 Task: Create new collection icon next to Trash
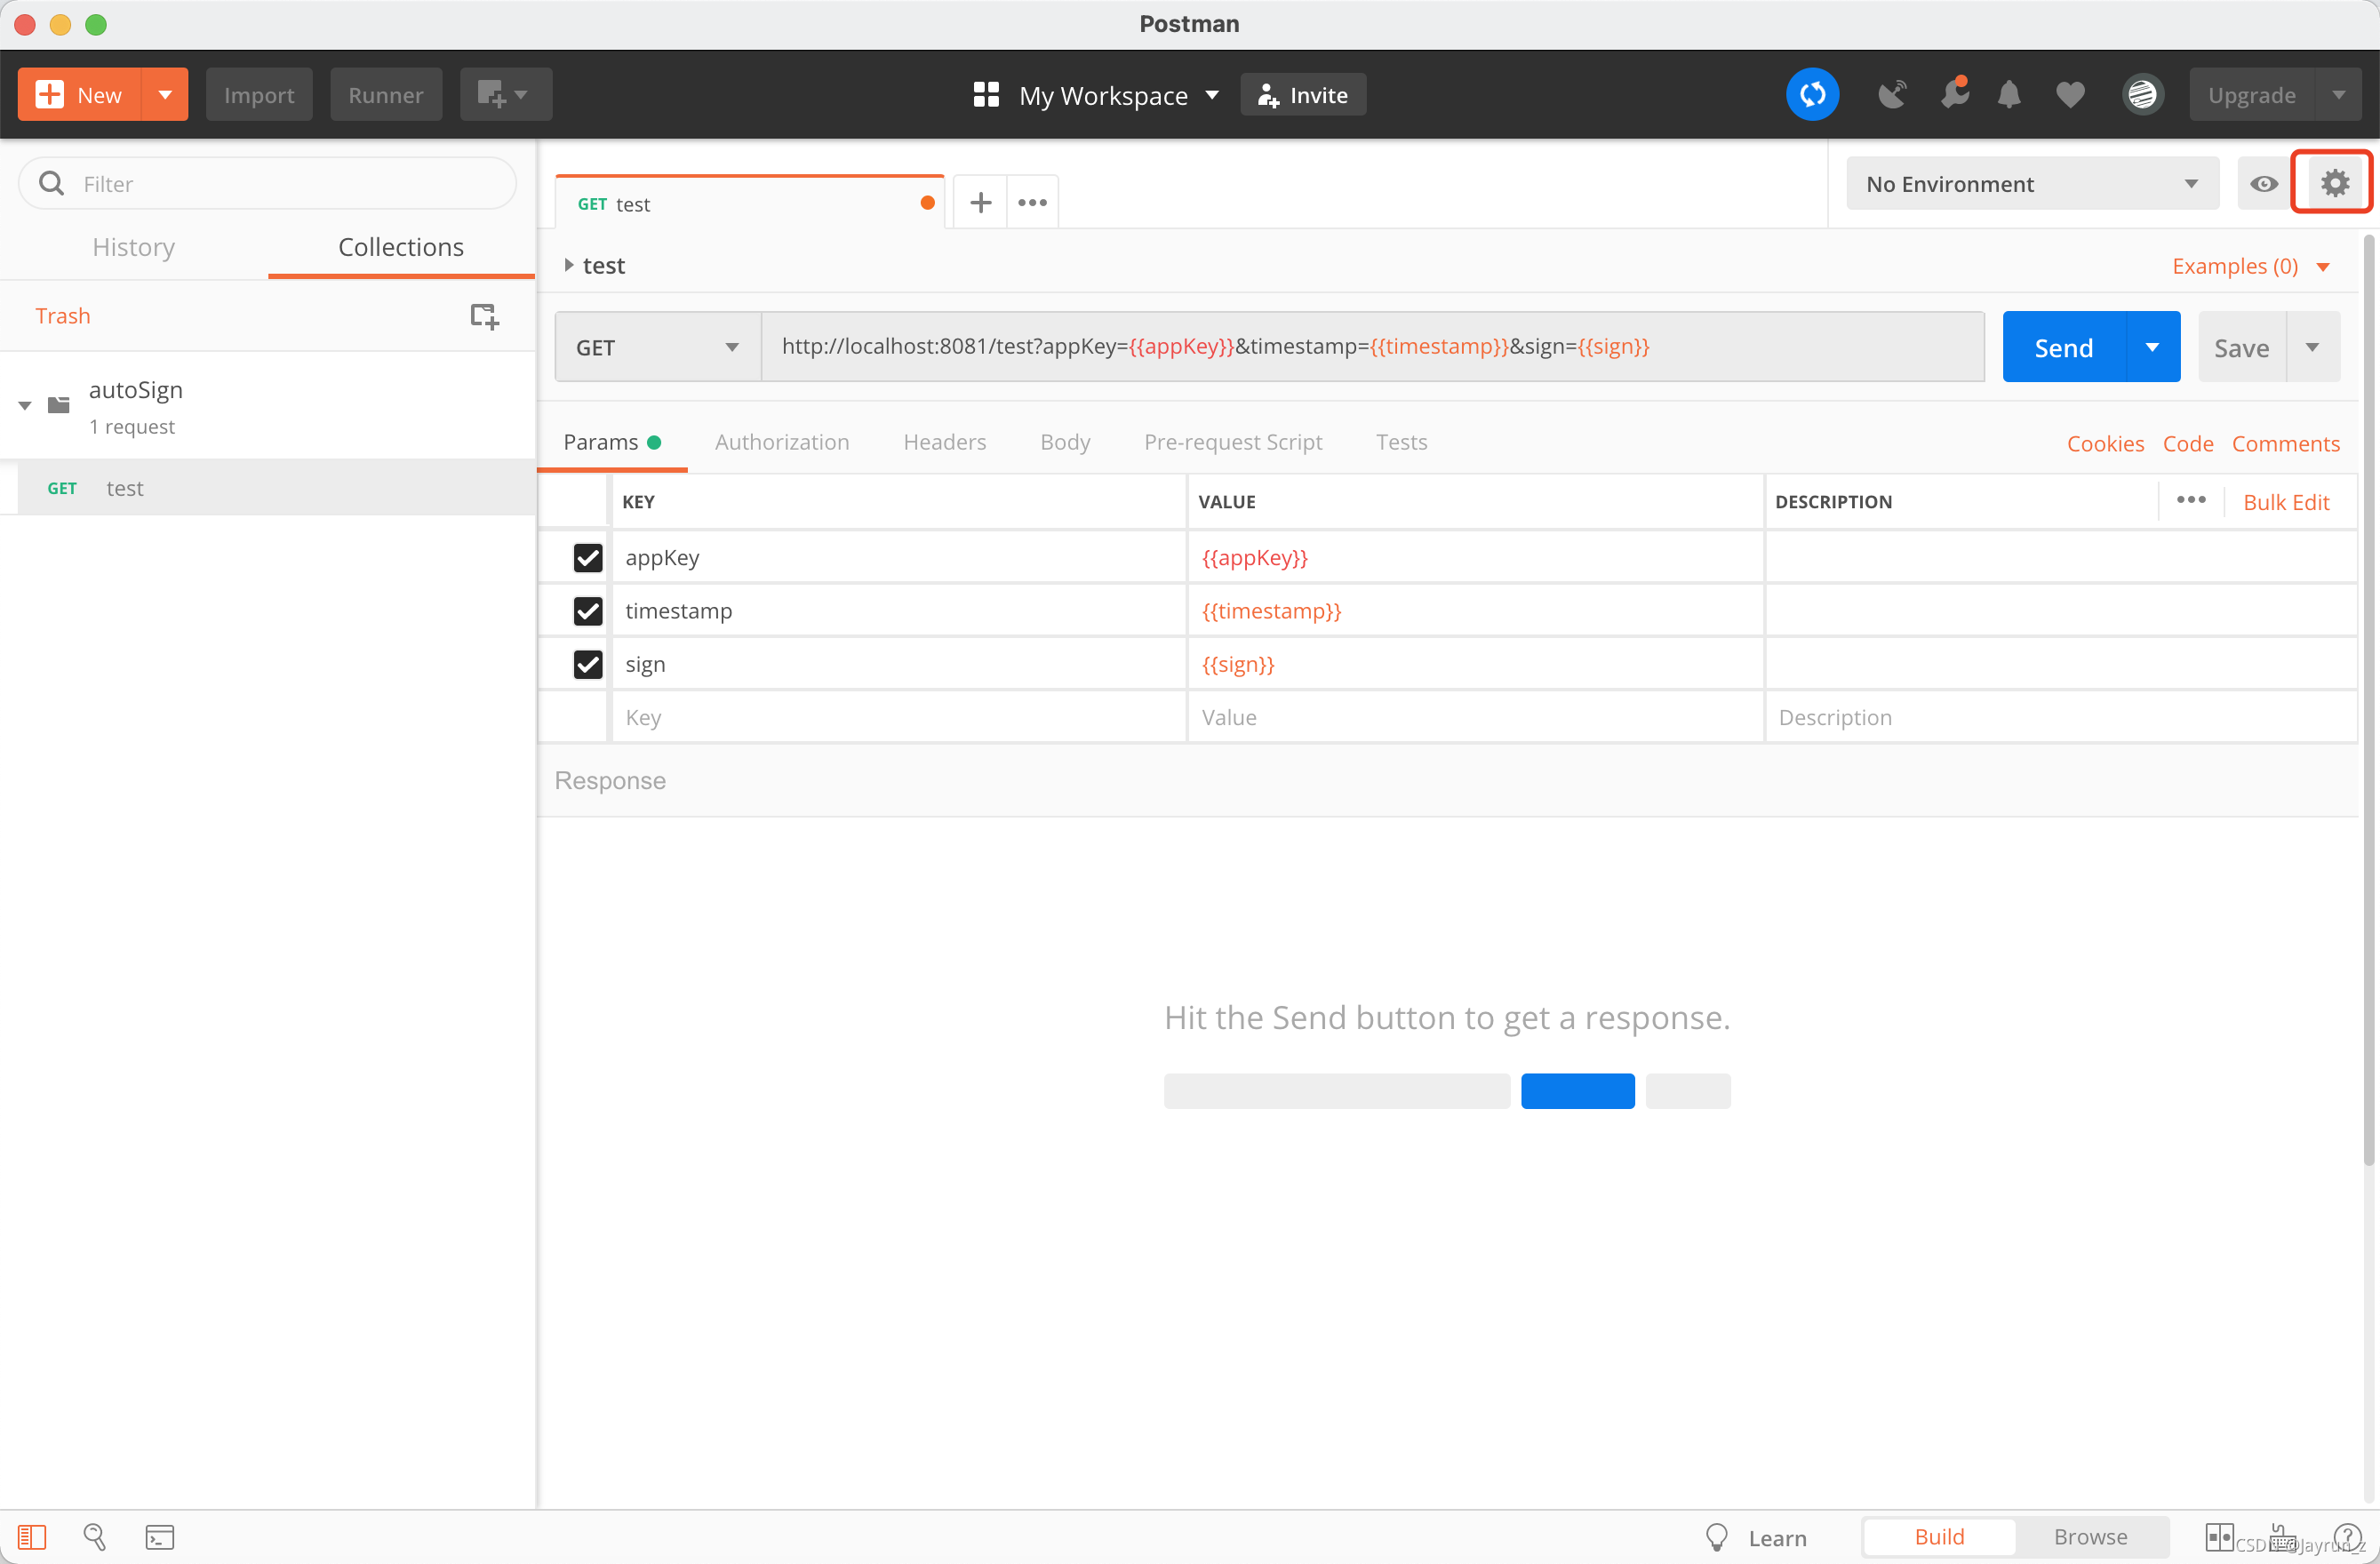pos(484,316)
